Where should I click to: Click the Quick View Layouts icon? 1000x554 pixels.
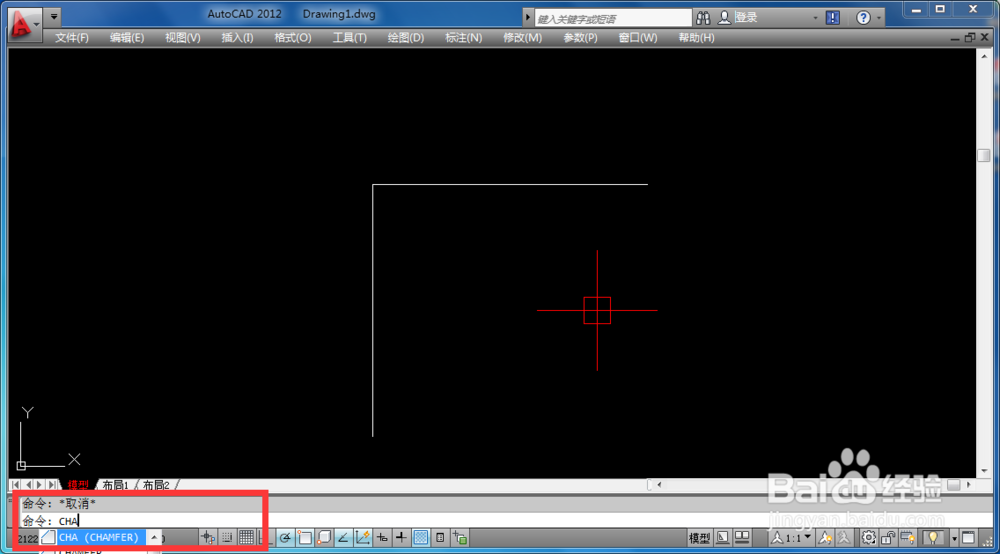tap(723, 538)
